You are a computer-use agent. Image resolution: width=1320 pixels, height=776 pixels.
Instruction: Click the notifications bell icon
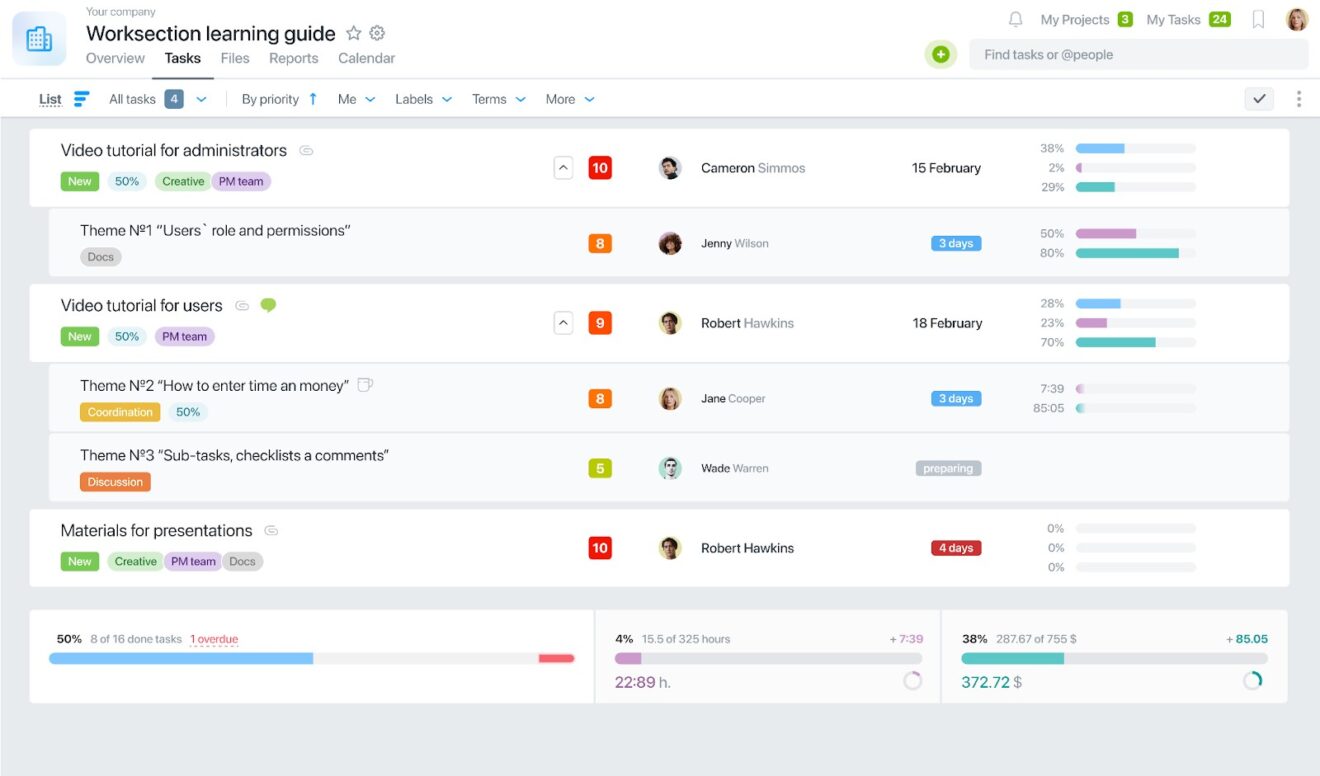coord(1015,18)
